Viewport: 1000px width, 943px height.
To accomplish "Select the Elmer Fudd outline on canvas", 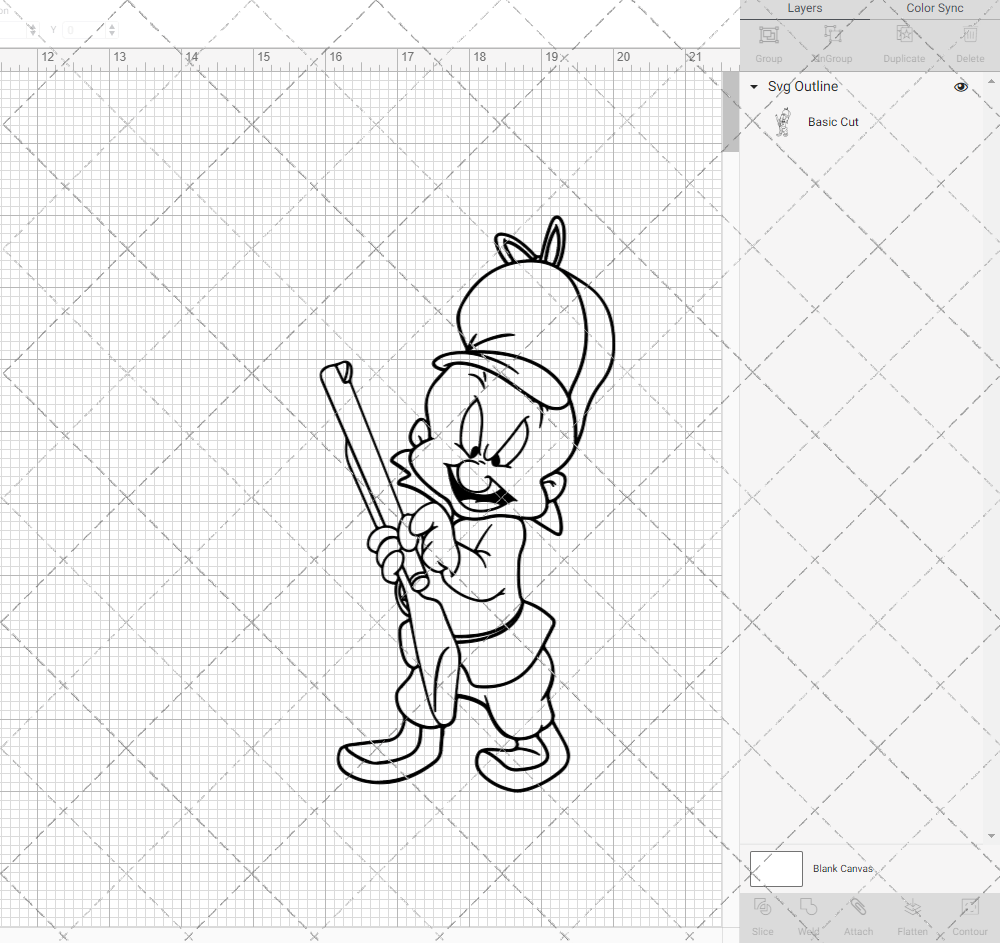I will tap(467, 504).
